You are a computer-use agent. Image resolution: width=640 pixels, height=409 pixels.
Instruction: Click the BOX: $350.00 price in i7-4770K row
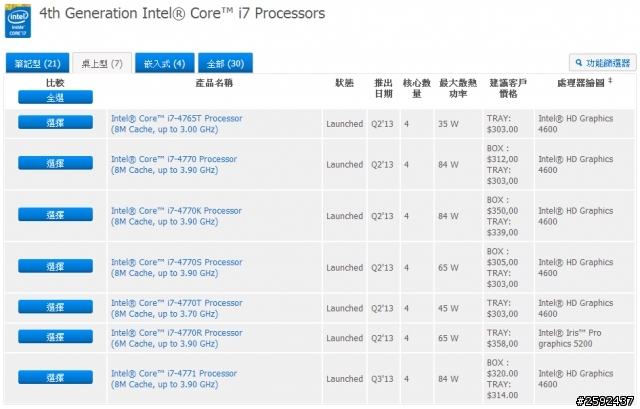502,205
